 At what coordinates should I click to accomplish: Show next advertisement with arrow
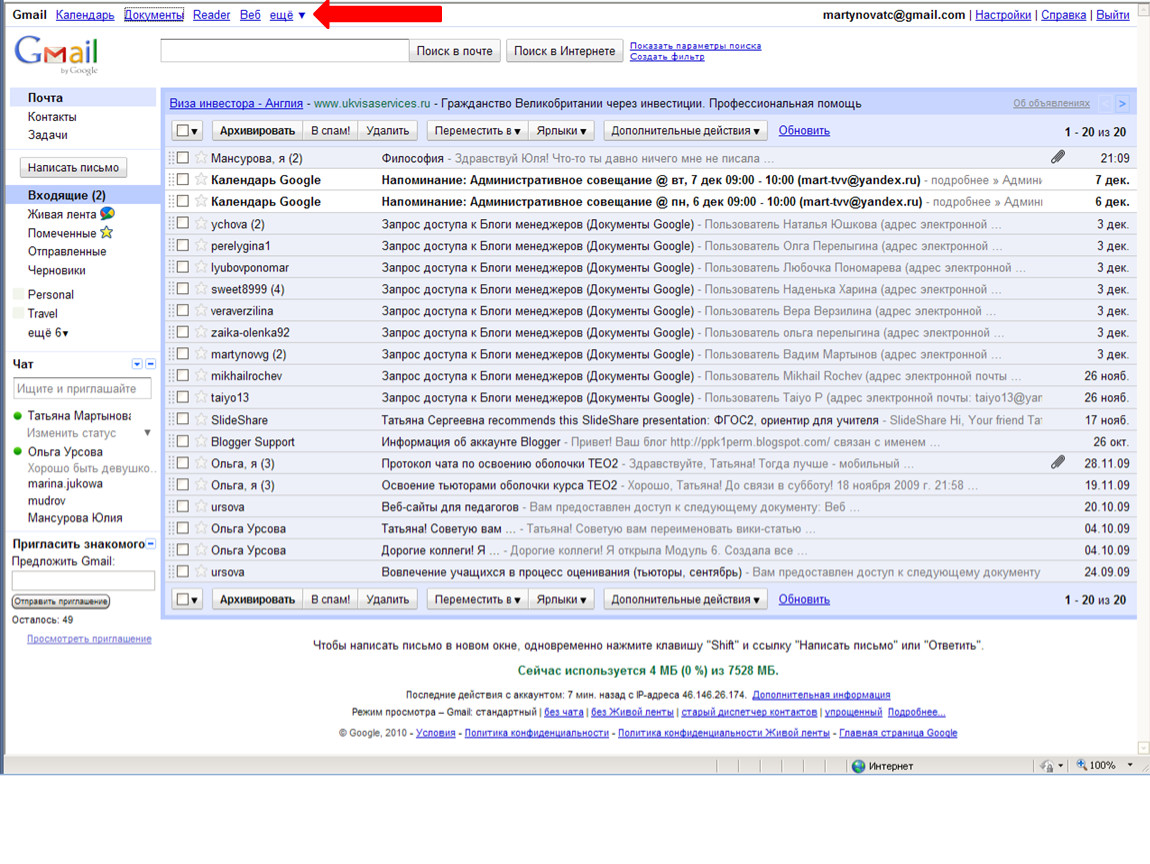(x=1122, y=103)
